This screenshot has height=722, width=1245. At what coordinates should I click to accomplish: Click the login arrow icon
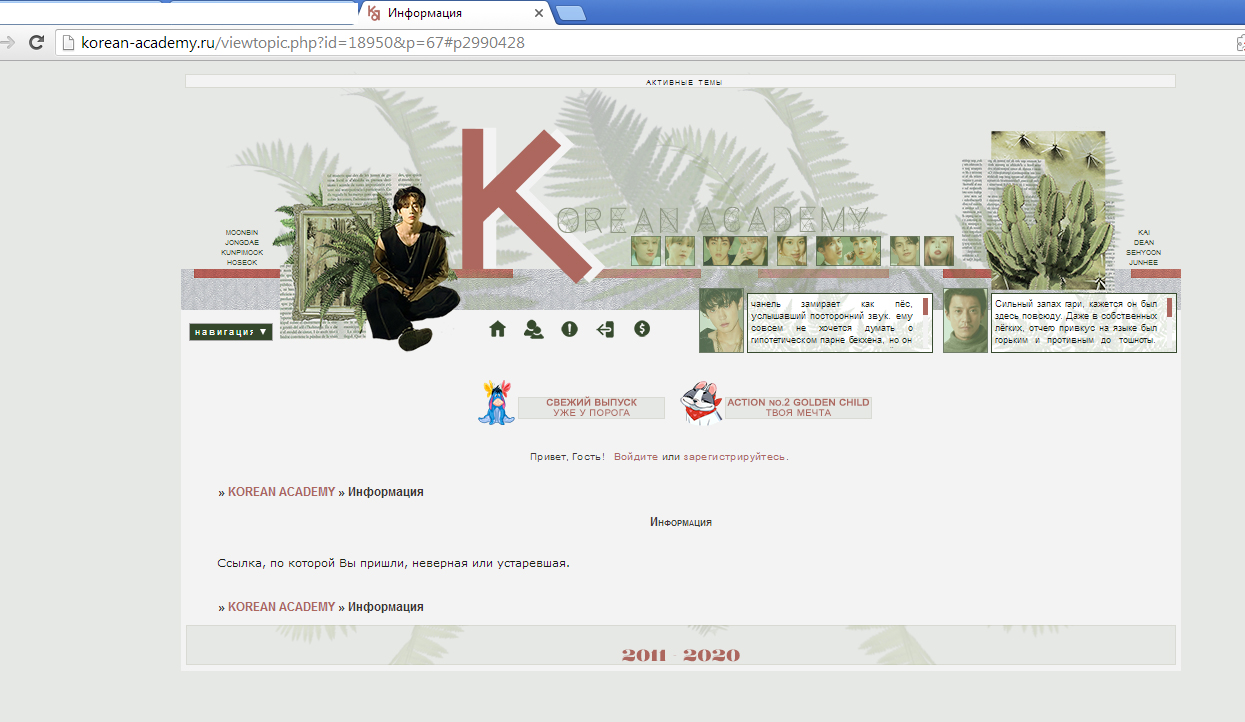pyautogui.click(x=605, y=329)
